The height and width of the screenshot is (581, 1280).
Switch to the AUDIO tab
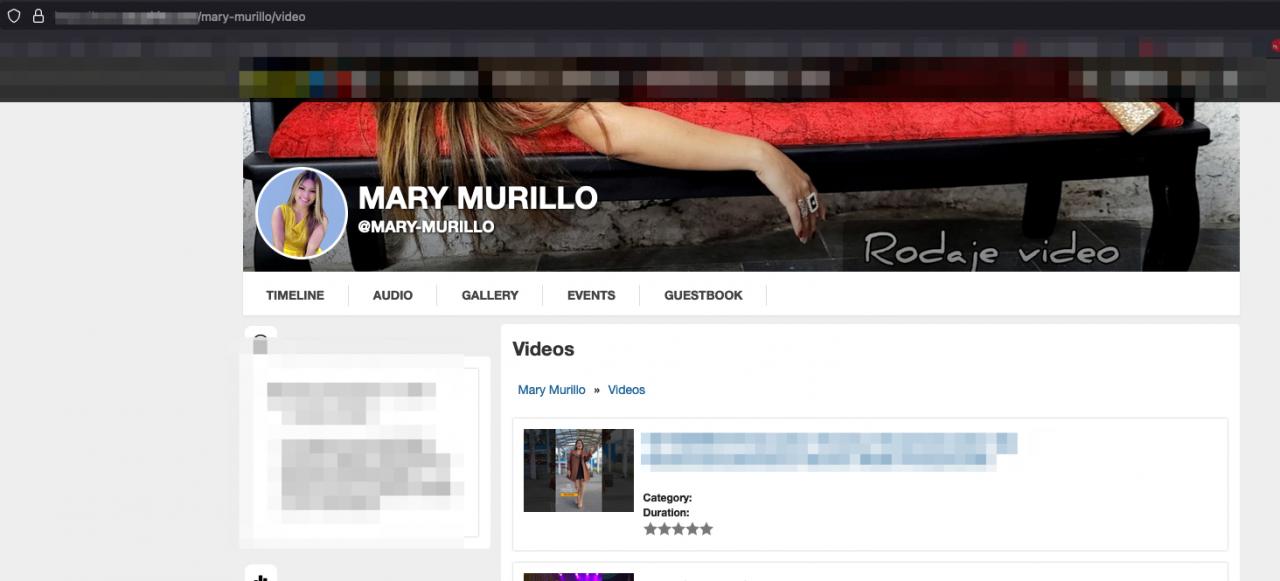tap(393, 295)
